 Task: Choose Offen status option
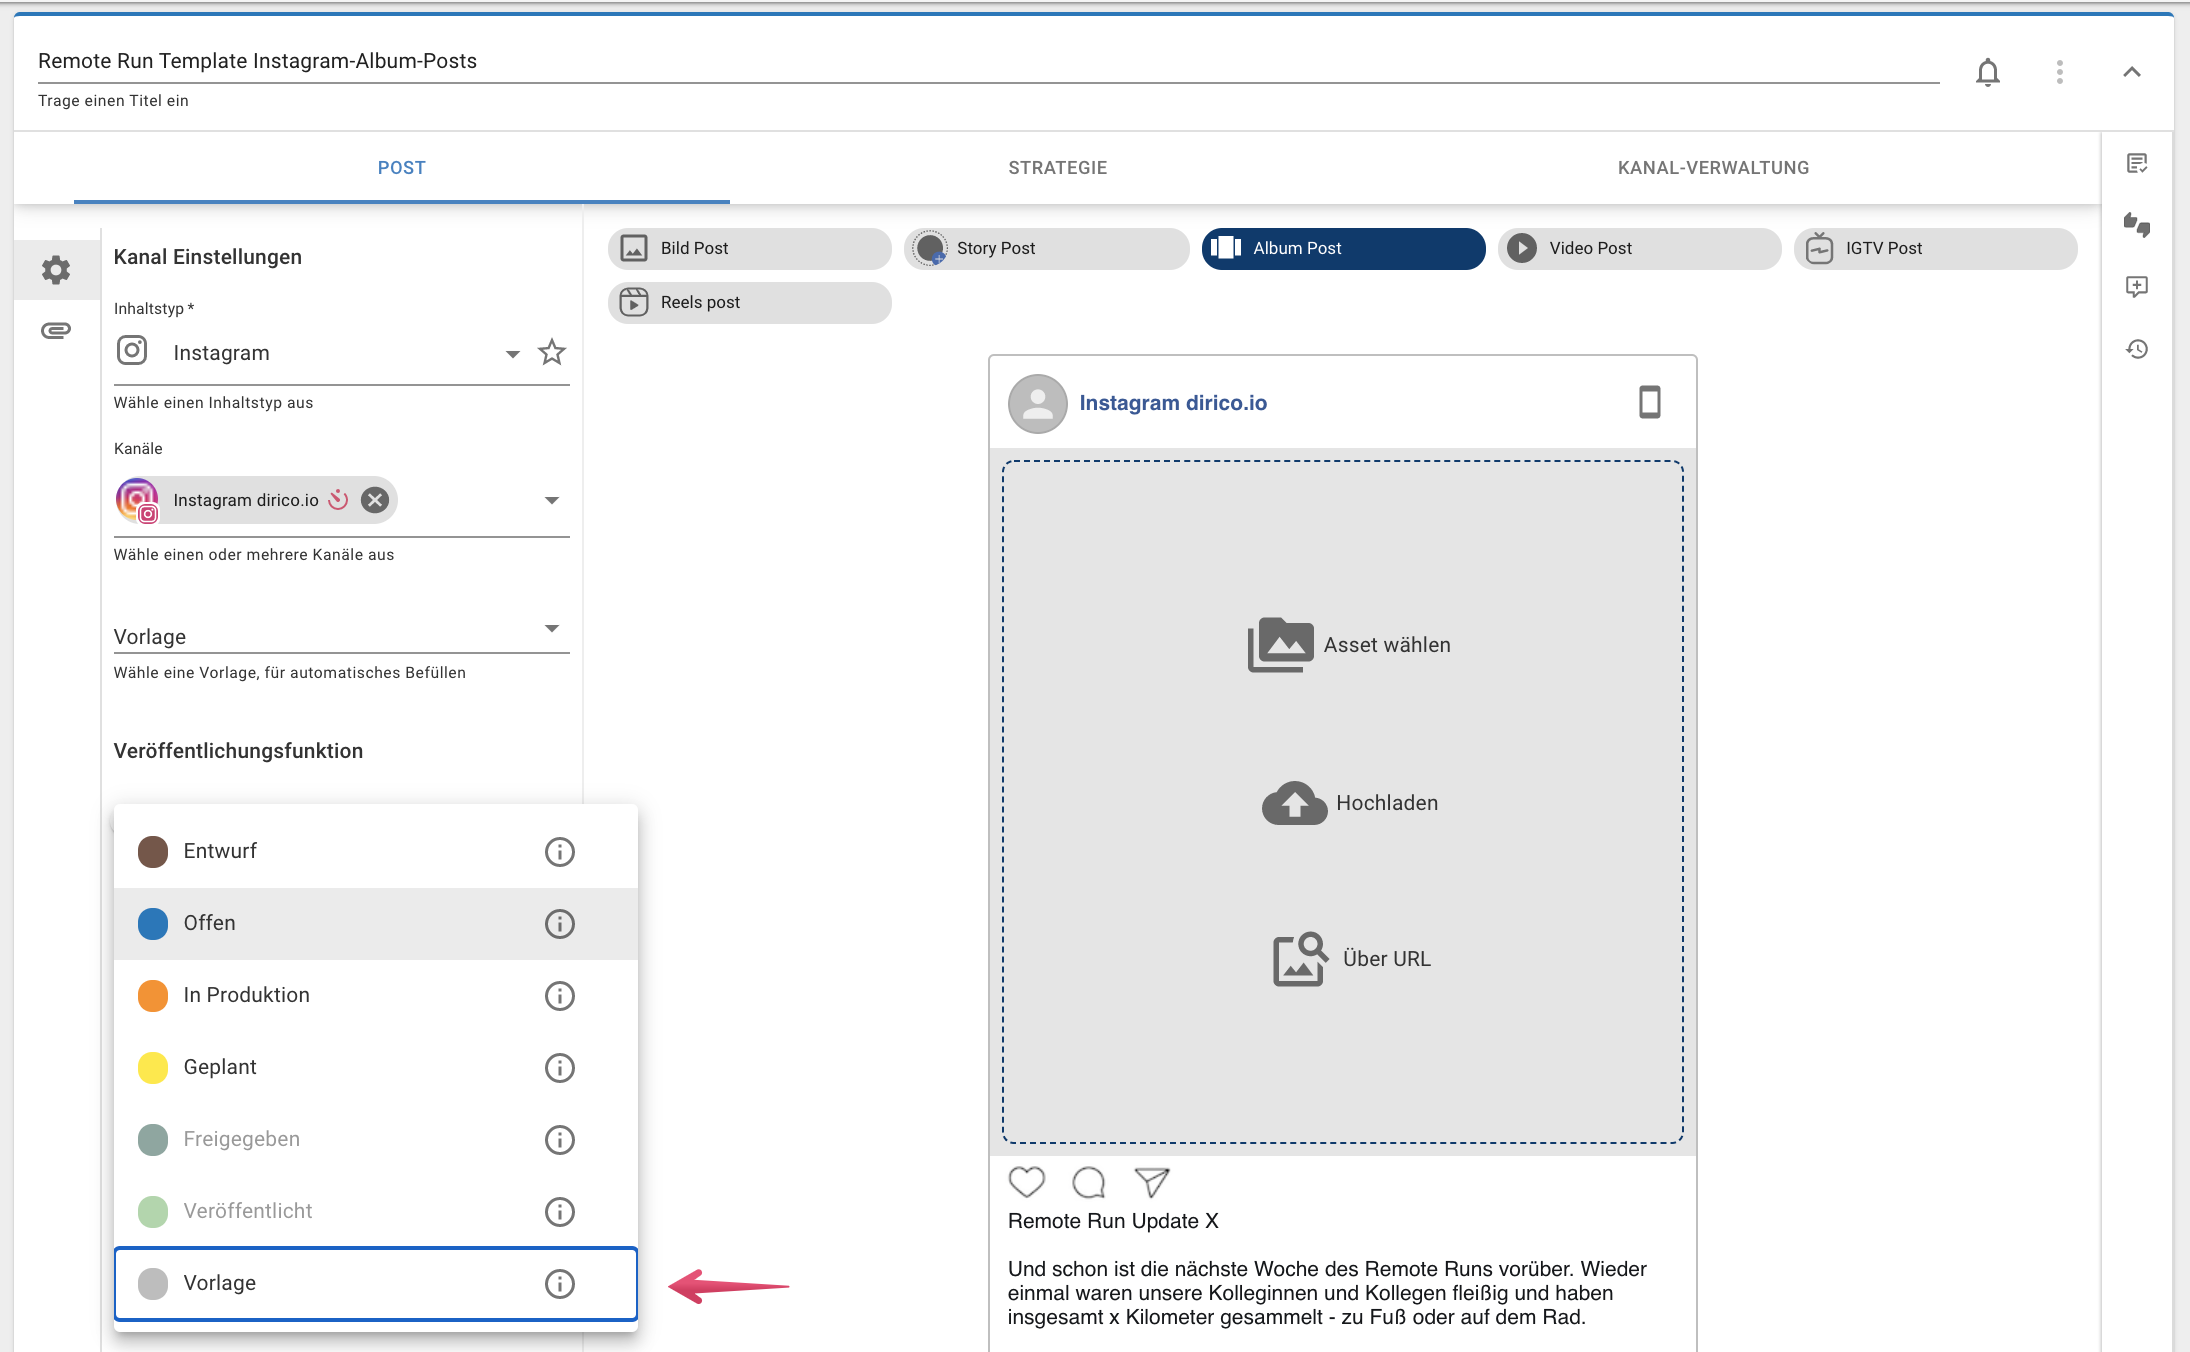pos(376,924)
